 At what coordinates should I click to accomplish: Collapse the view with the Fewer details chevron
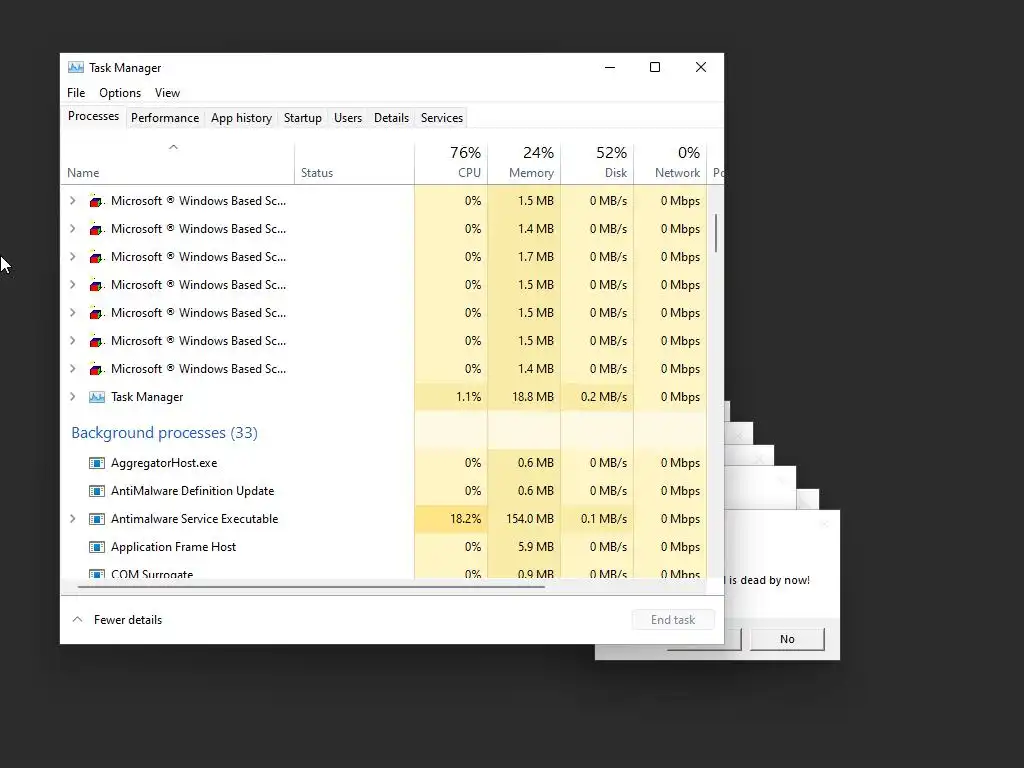pos(77,619)
